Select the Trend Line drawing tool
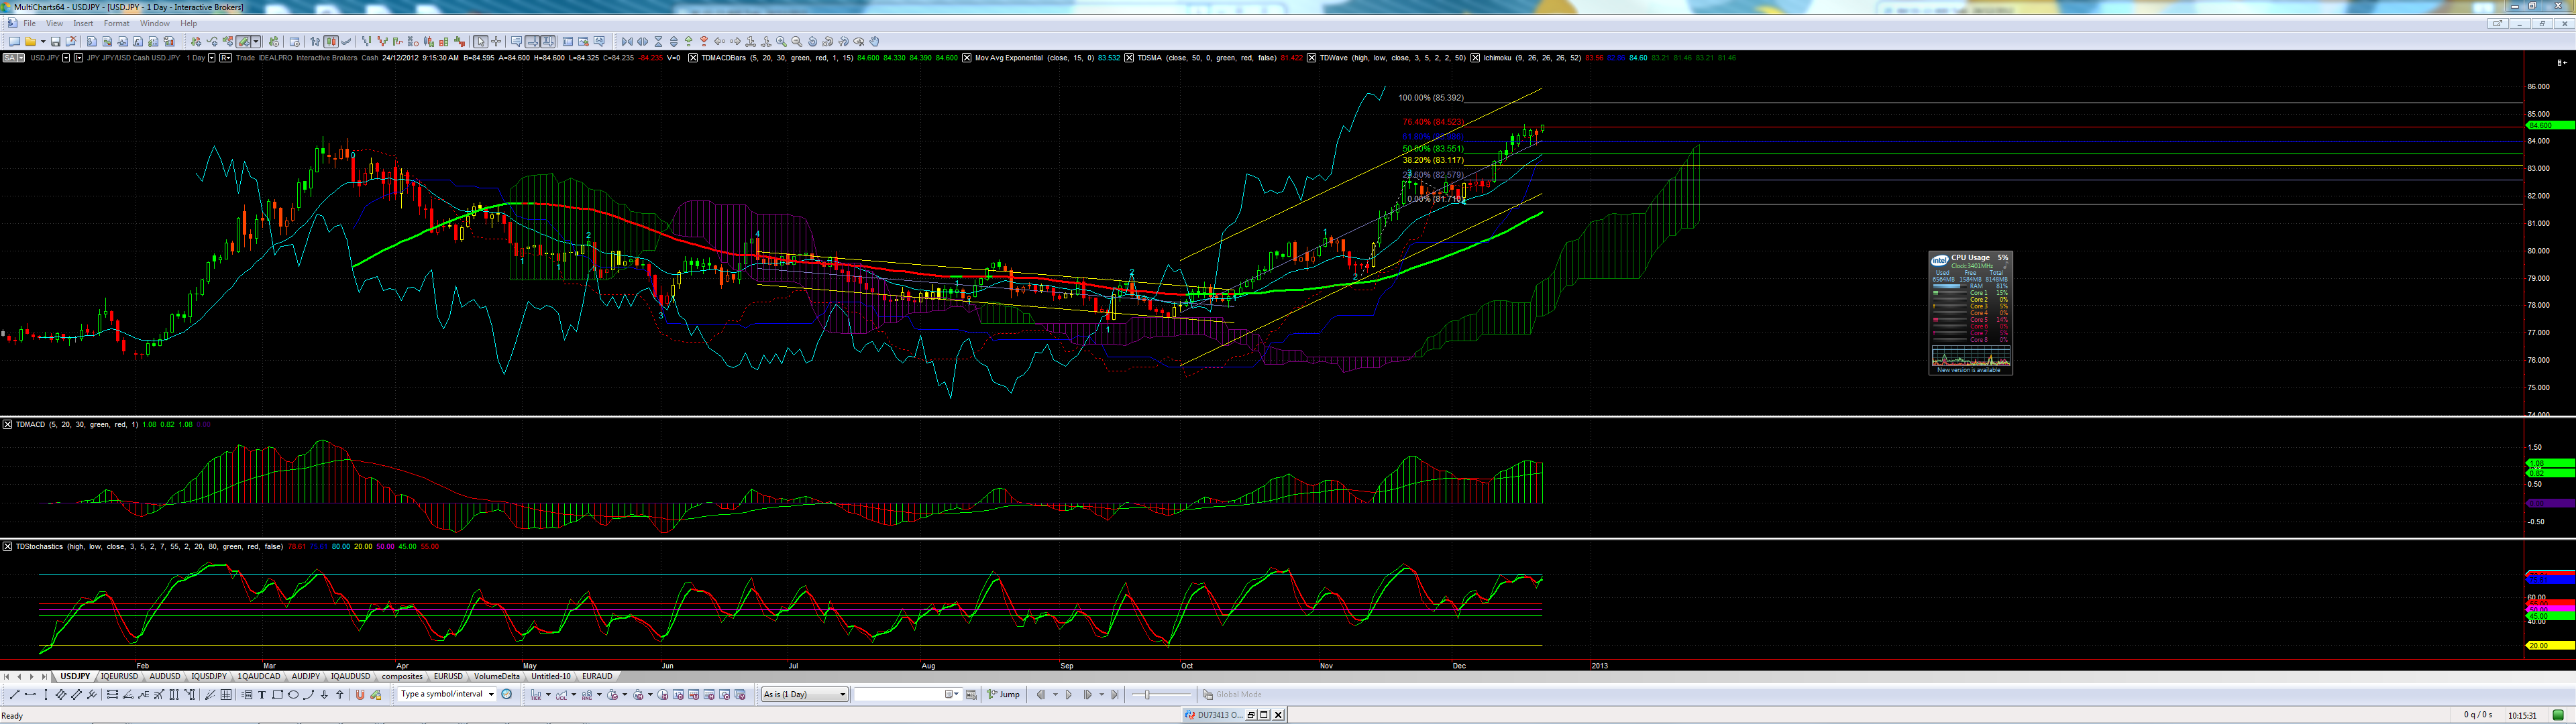 click(x=14, y=694)
